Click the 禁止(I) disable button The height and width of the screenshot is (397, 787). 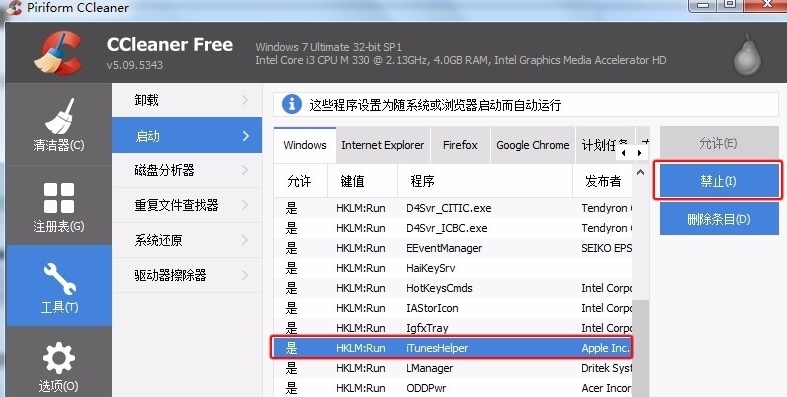tap(718, 181)
